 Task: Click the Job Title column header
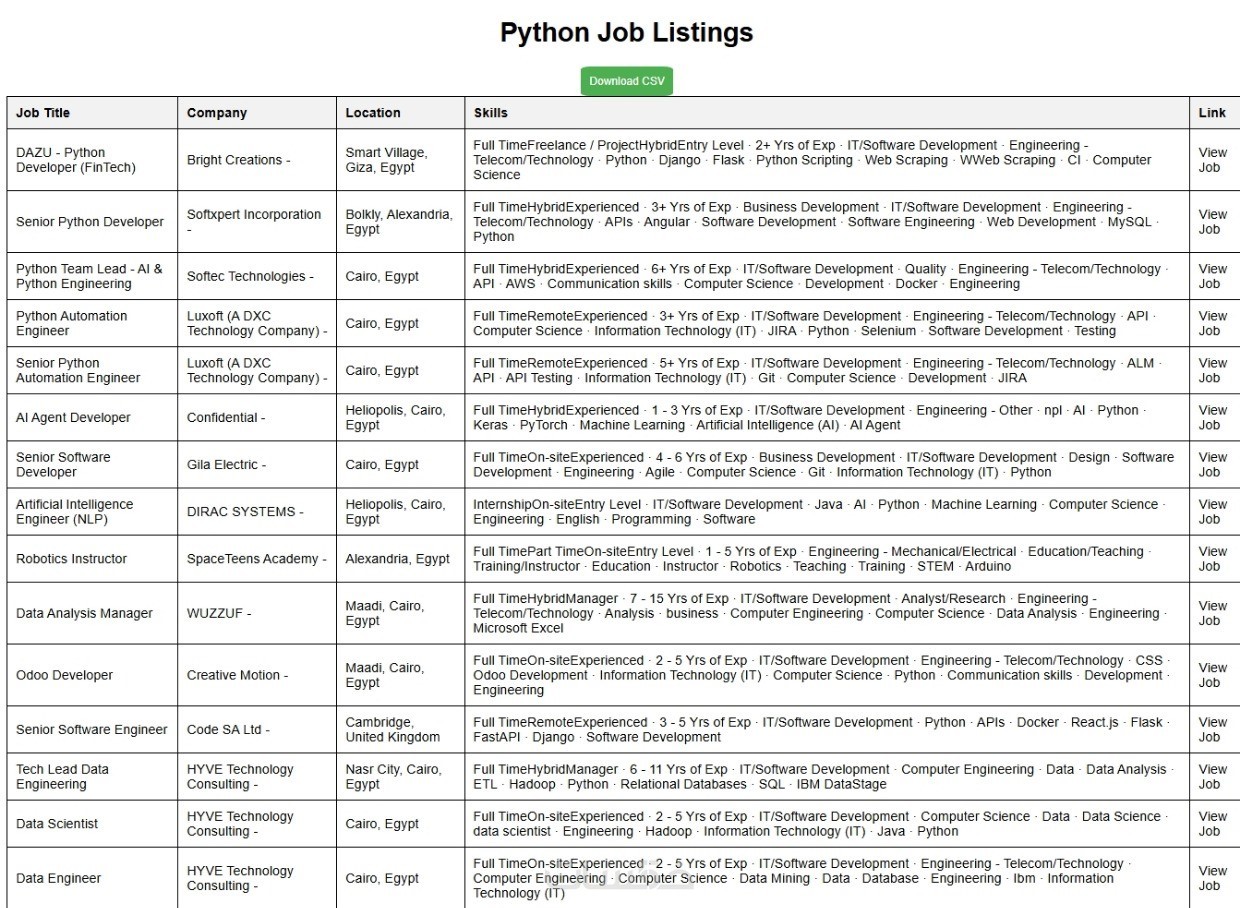point(92,113)
